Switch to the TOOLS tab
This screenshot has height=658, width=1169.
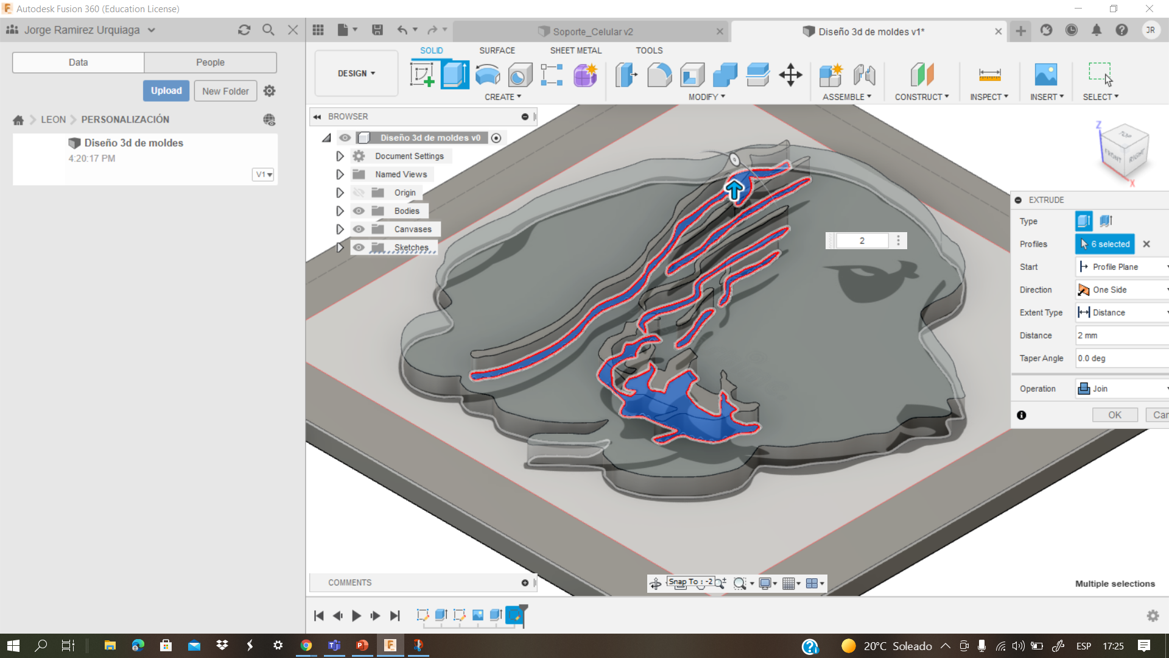click(x=649, y=51)
